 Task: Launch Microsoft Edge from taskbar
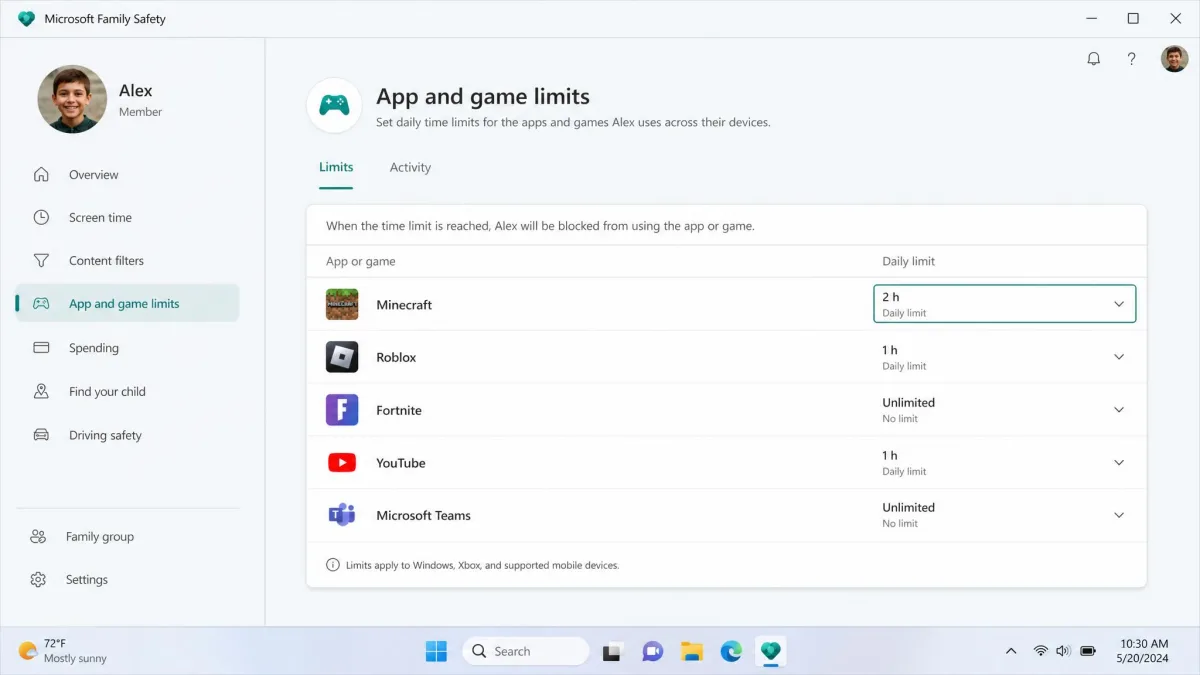(x=731, y=652)
